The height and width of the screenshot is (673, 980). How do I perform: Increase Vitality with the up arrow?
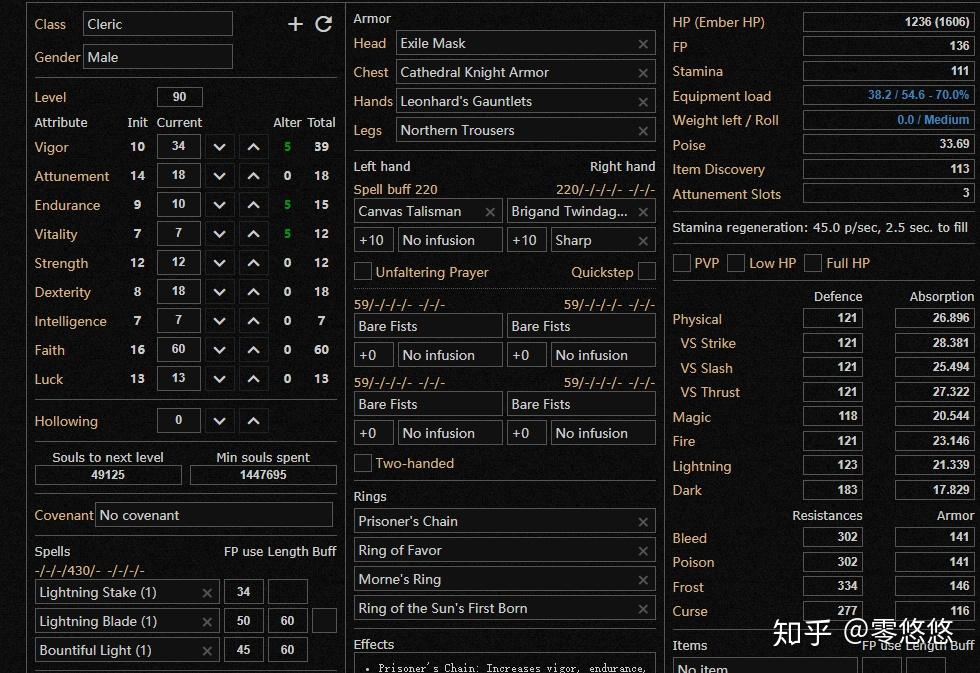click(253, 234)
